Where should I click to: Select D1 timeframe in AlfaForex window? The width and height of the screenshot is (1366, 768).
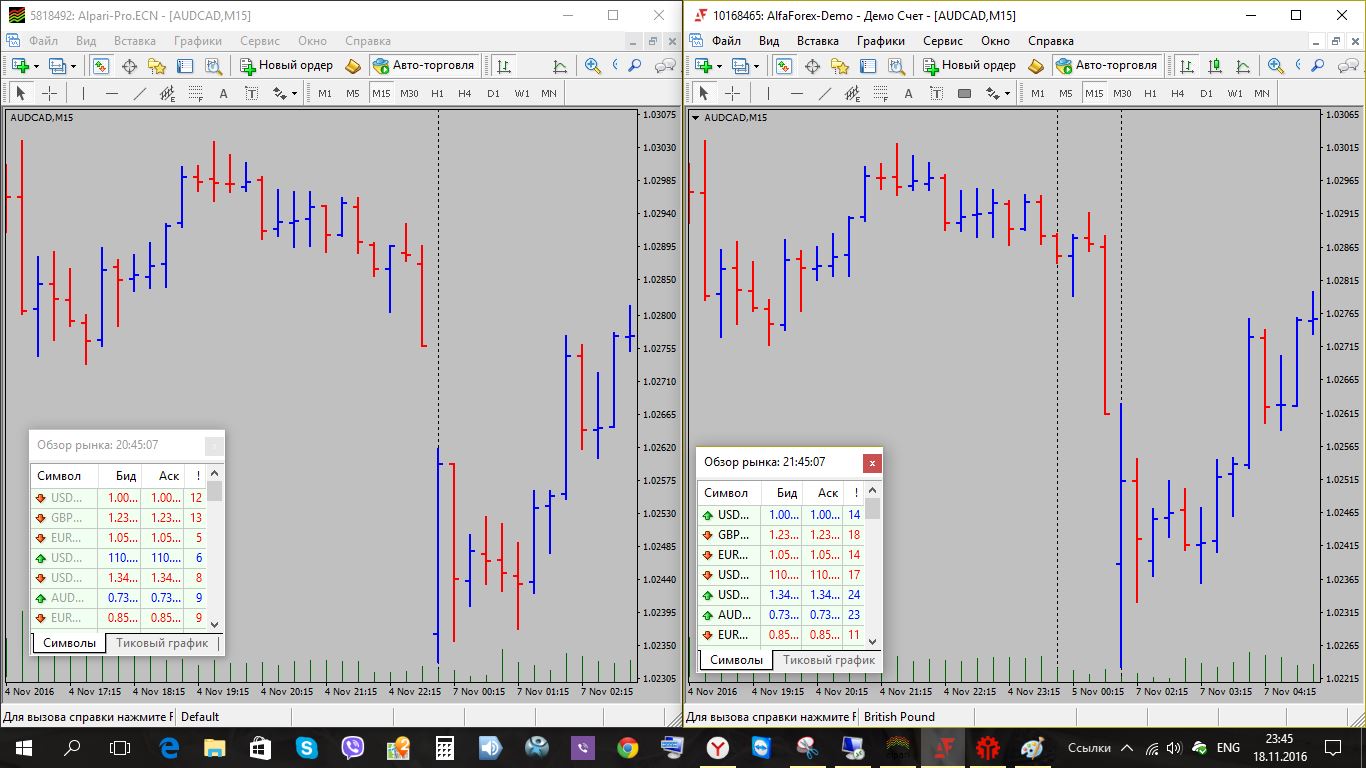1206,93
